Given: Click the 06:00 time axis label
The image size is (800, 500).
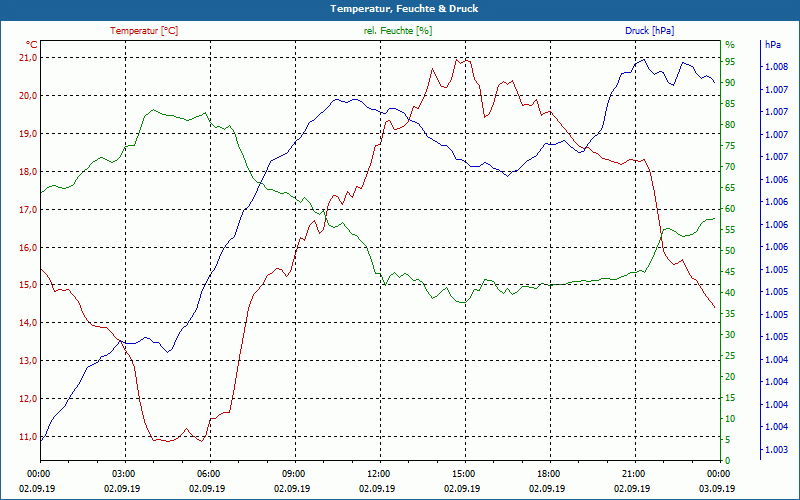Looking at the screenshot, I should (x=207, y=474).
